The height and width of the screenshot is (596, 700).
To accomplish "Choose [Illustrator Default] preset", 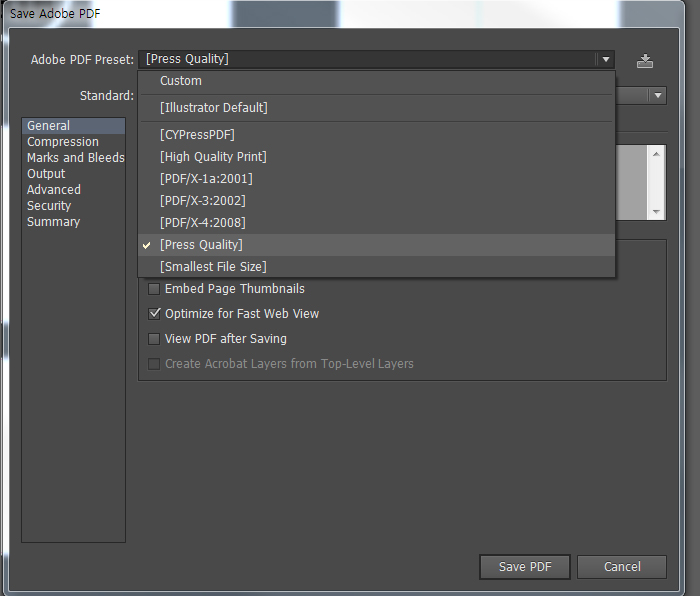I will [376, 108].
